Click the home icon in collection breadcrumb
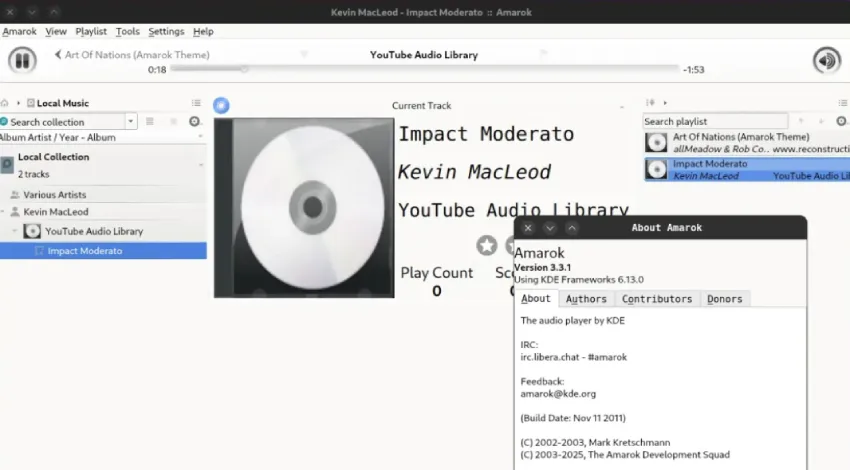This screenshot has width=850, height=470. click(5, 103)
